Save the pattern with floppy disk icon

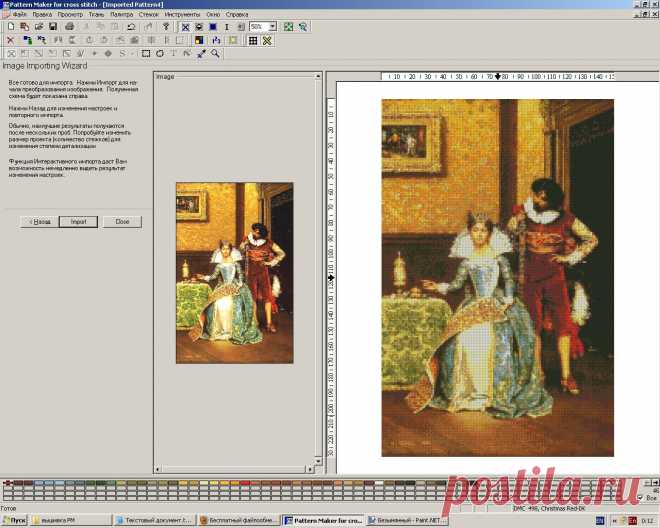pos(53,27)
